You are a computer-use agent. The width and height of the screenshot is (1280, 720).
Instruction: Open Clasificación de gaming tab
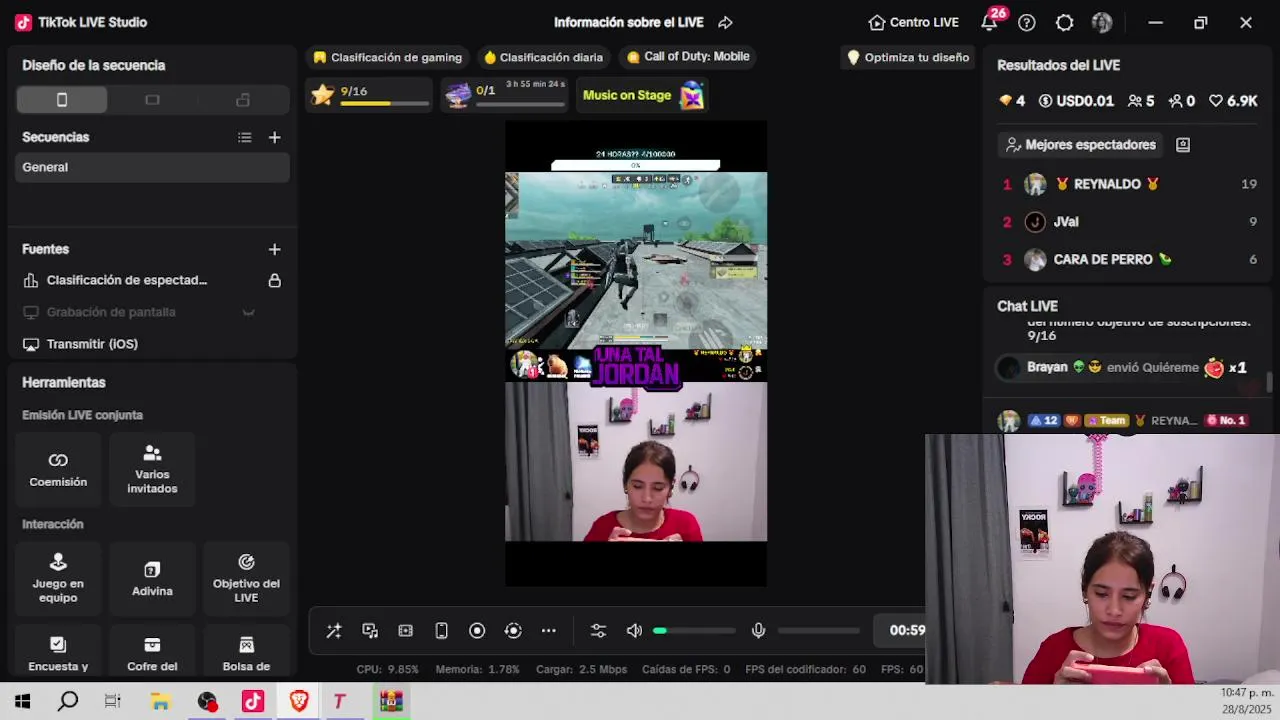(x=388, y=57)
